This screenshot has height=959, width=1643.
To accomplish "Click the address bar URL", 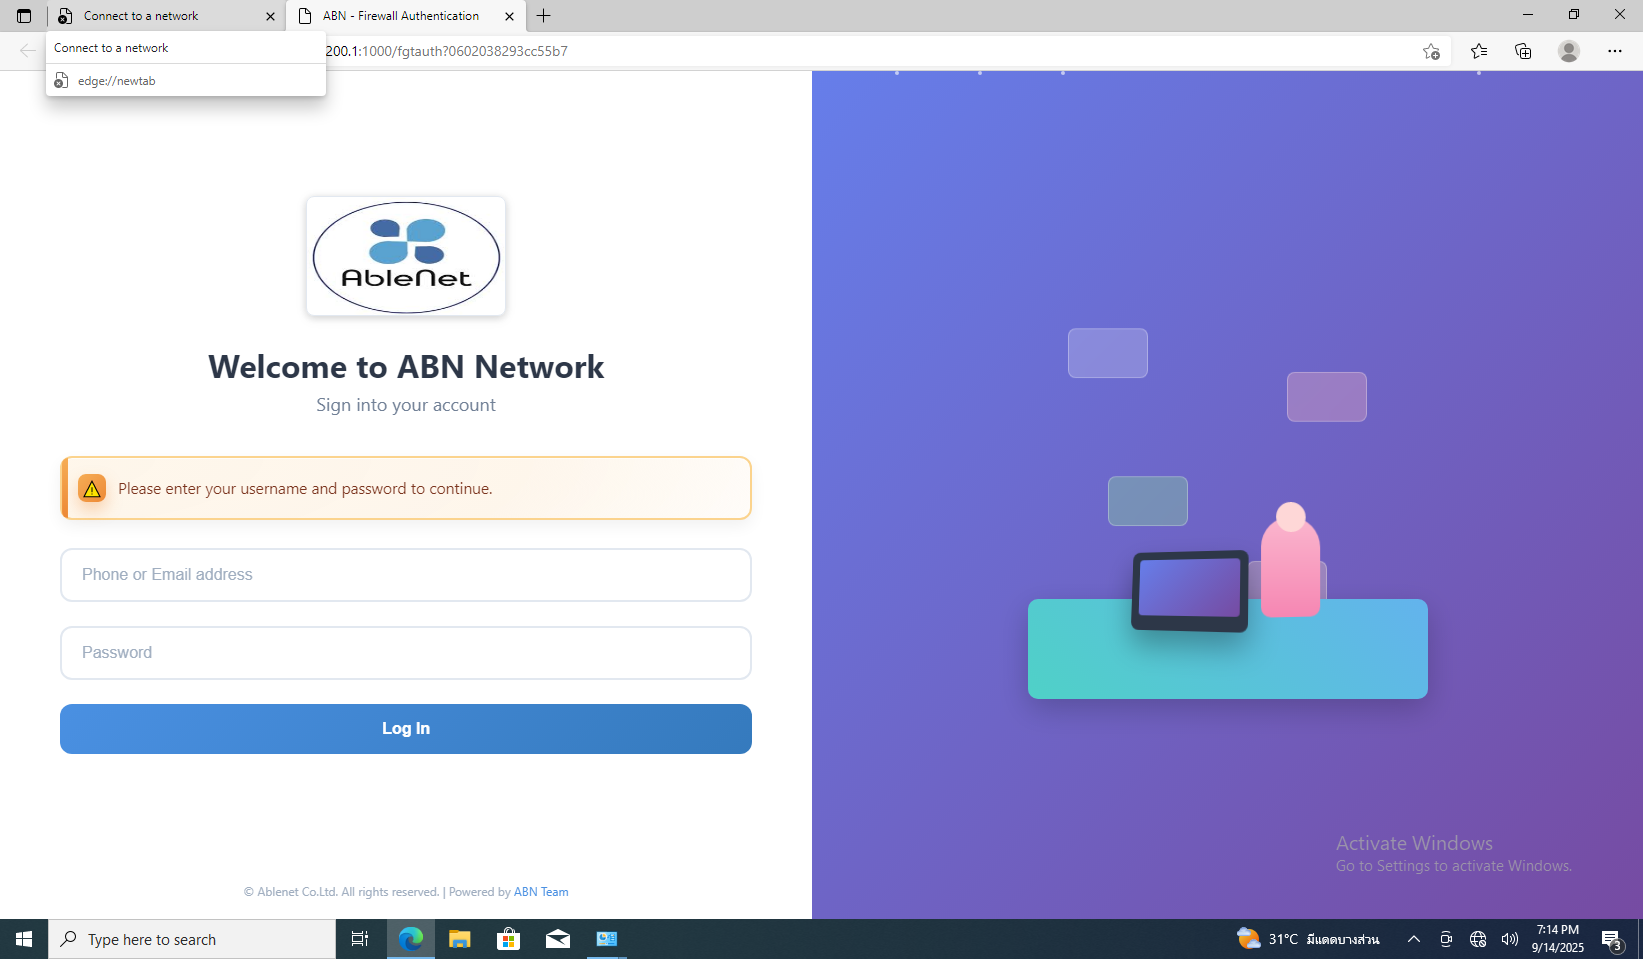I will [446, 51].
